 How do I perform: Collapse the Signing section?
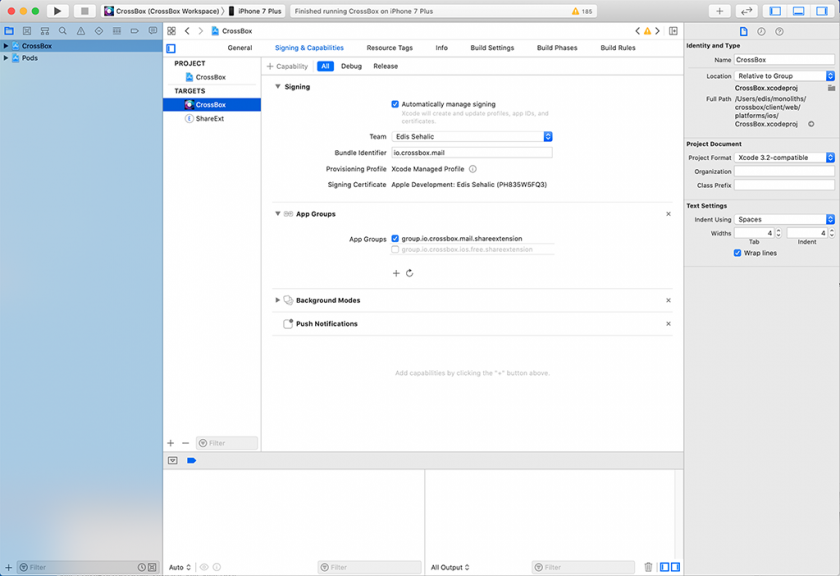click(x=278, y=86)
